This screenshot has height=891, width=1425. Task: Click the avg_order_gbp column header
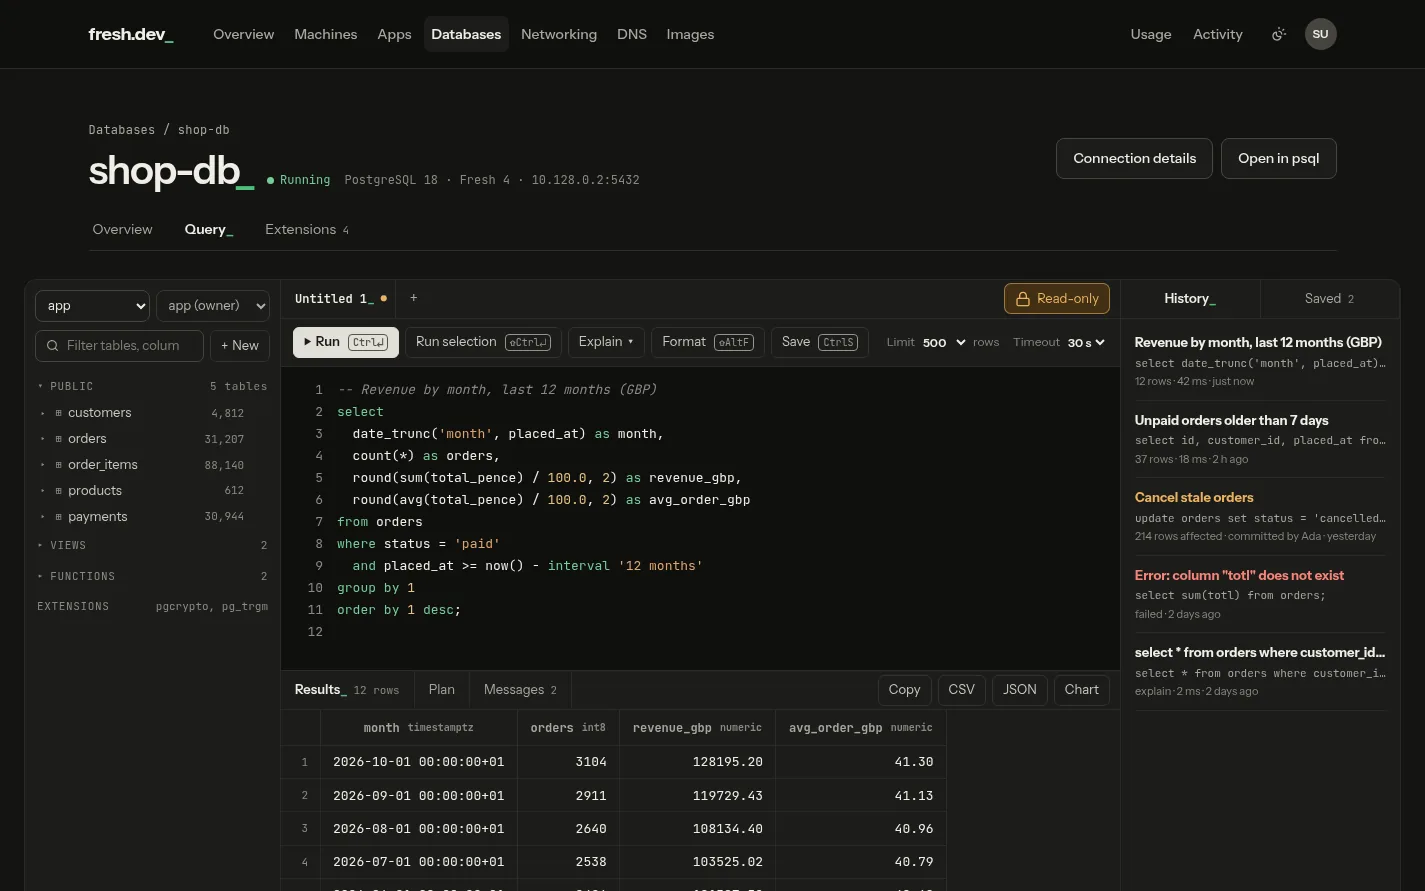(x=860, y=728)
